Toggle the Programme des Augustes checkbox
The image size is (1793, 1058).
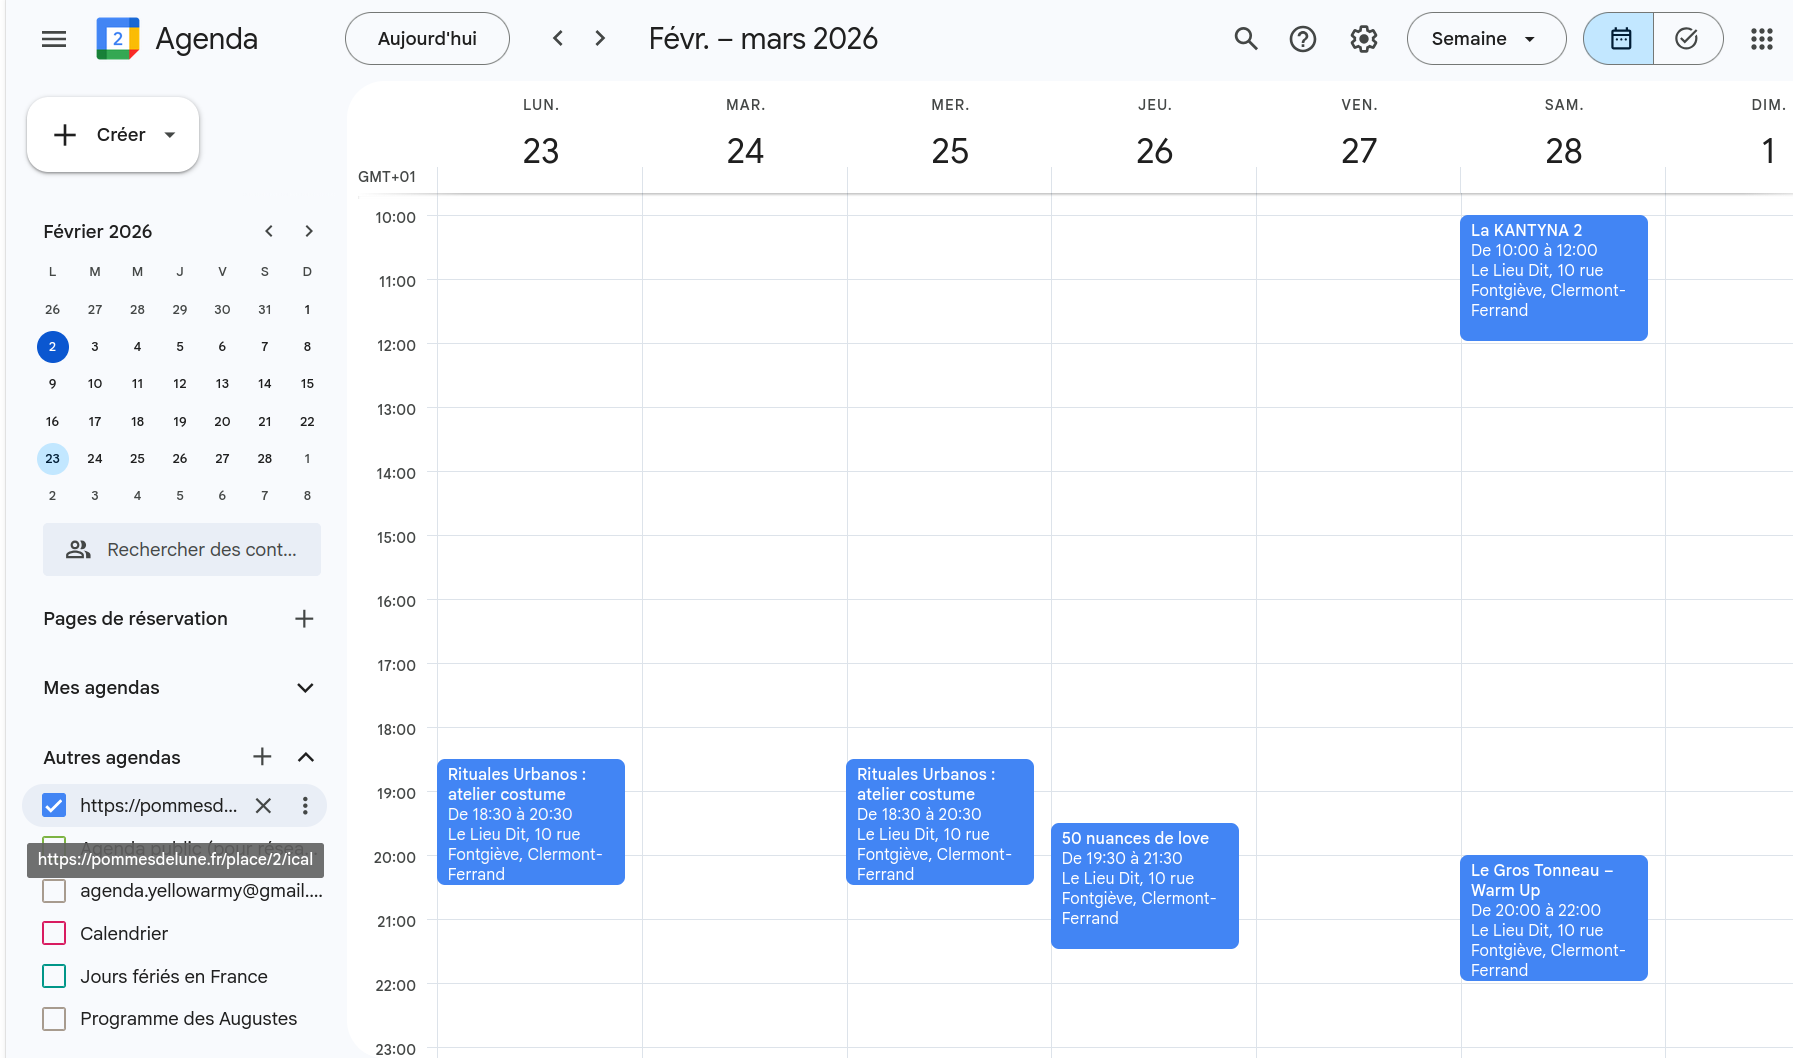(55, 1019)
